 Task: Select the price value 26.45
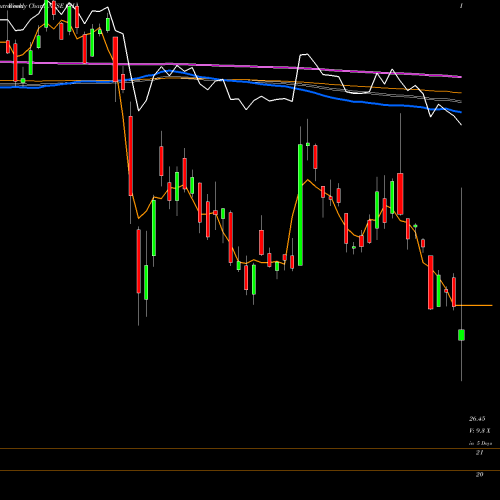477,419
